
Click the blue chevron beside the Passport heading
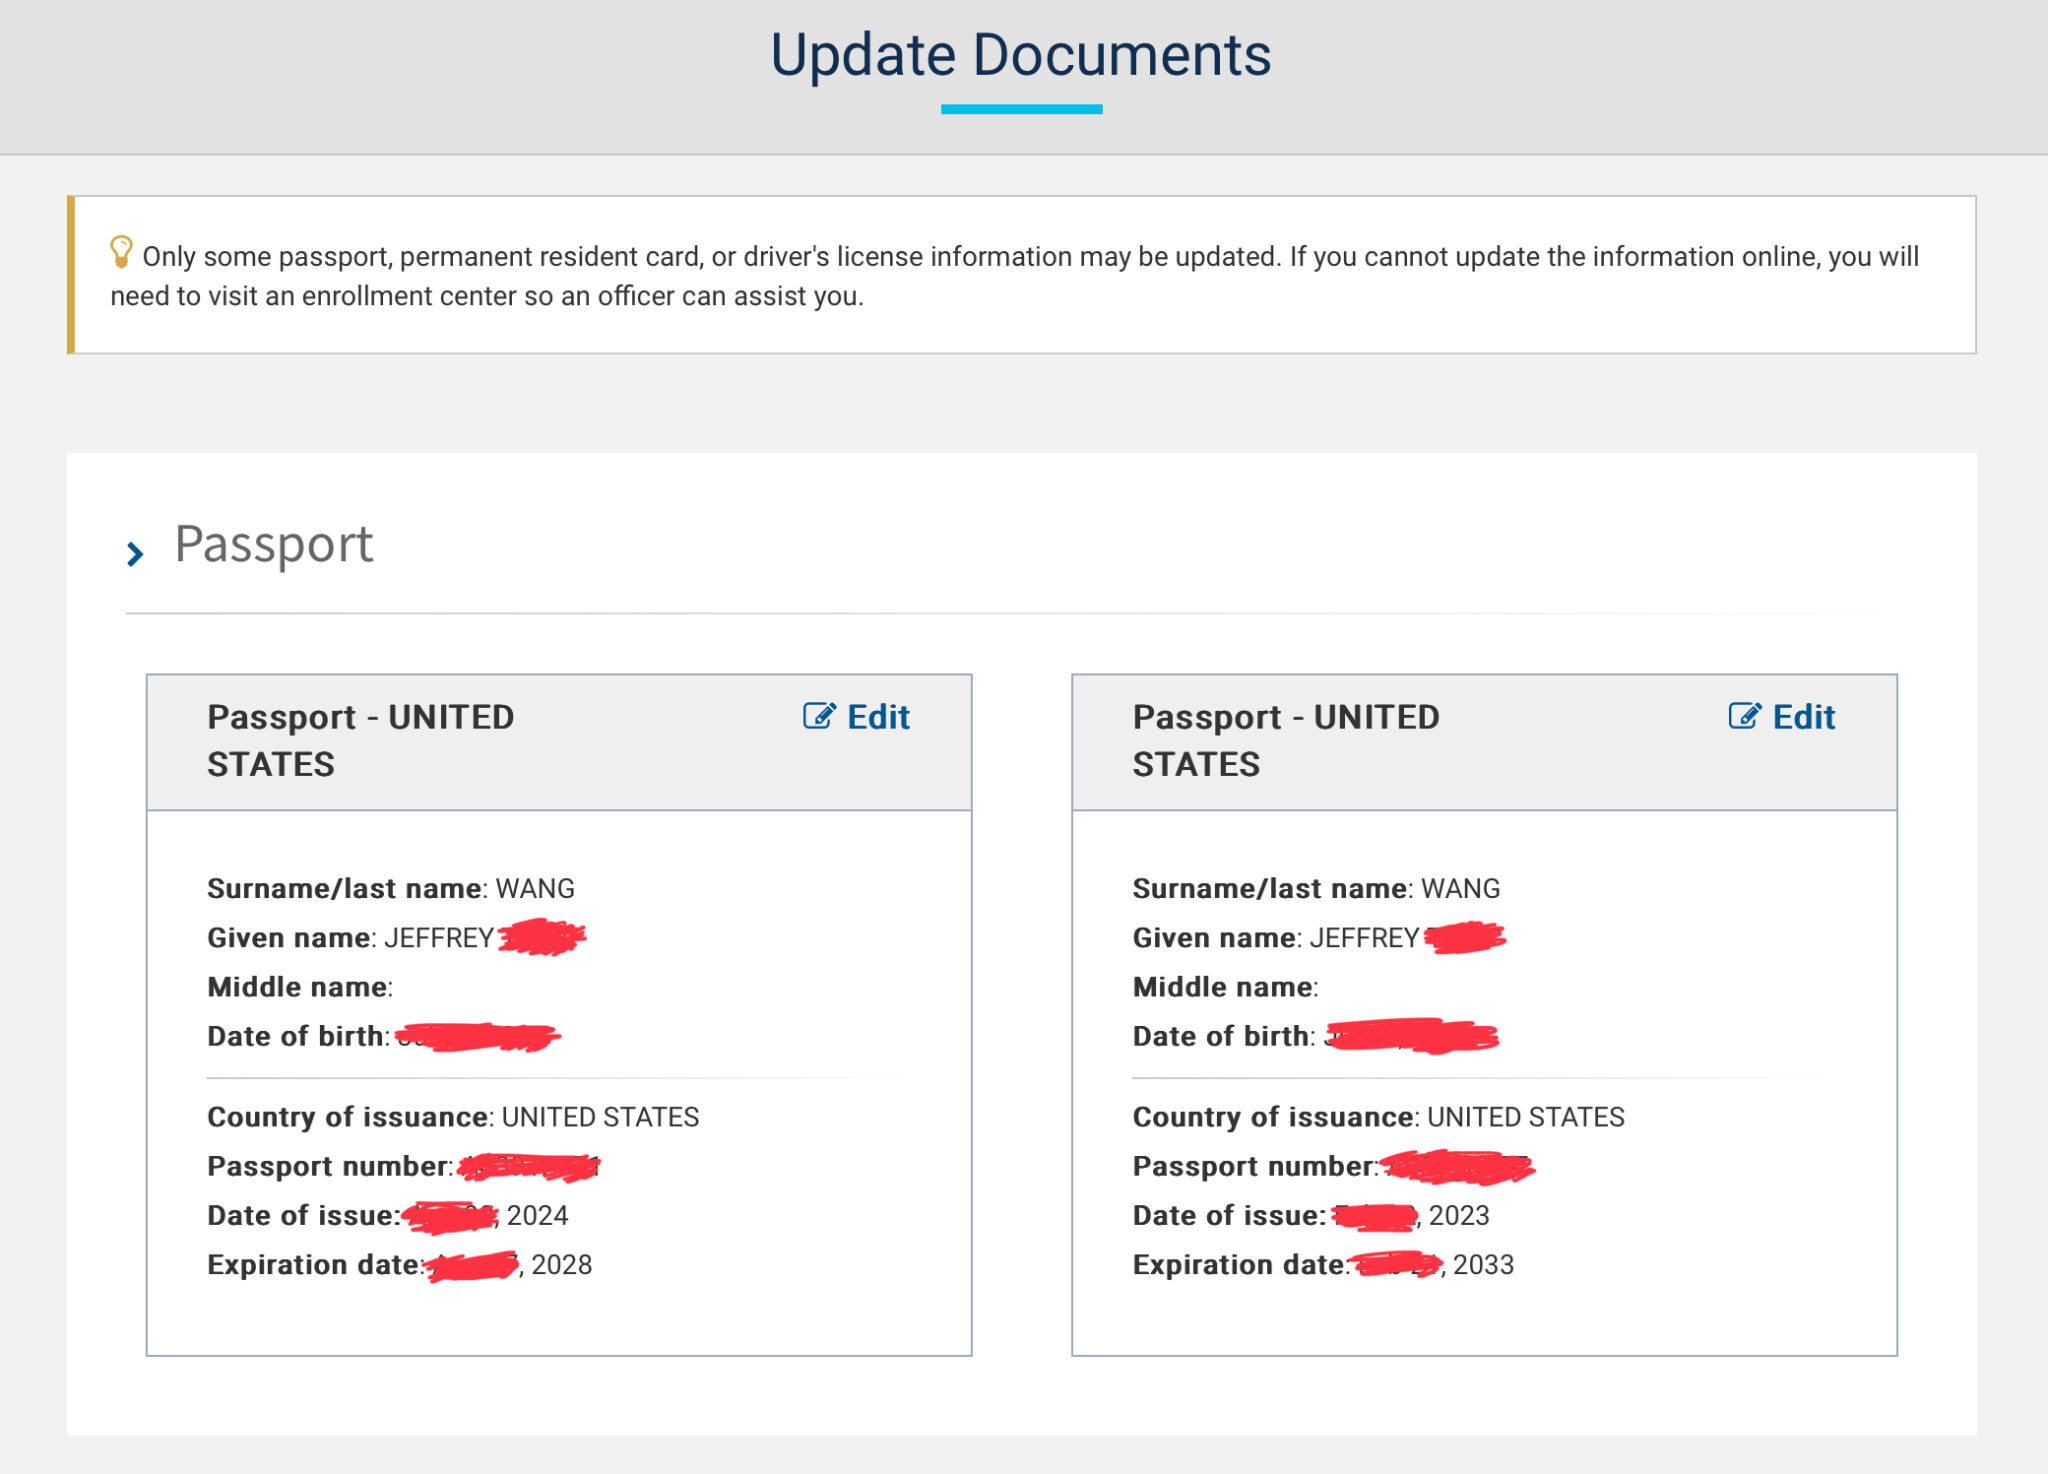(133, 555)
